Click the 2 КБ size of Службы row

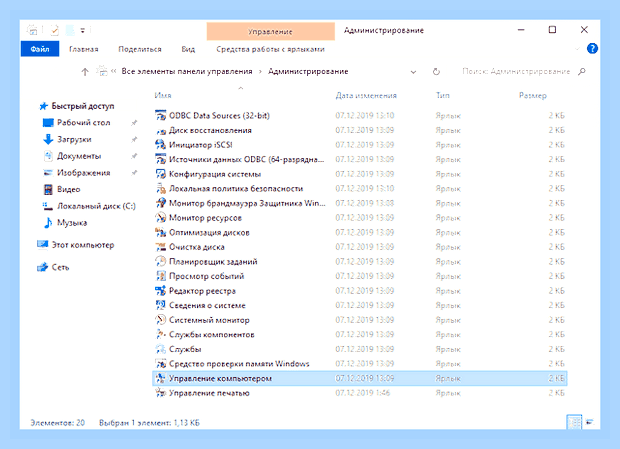pos(556,349)
